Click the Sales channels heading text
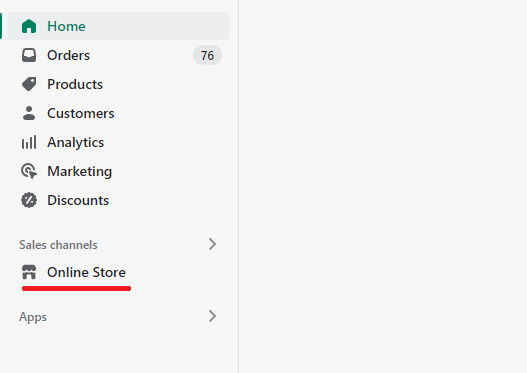The width and height of the screenshot is (527, 373). [58, 245]
